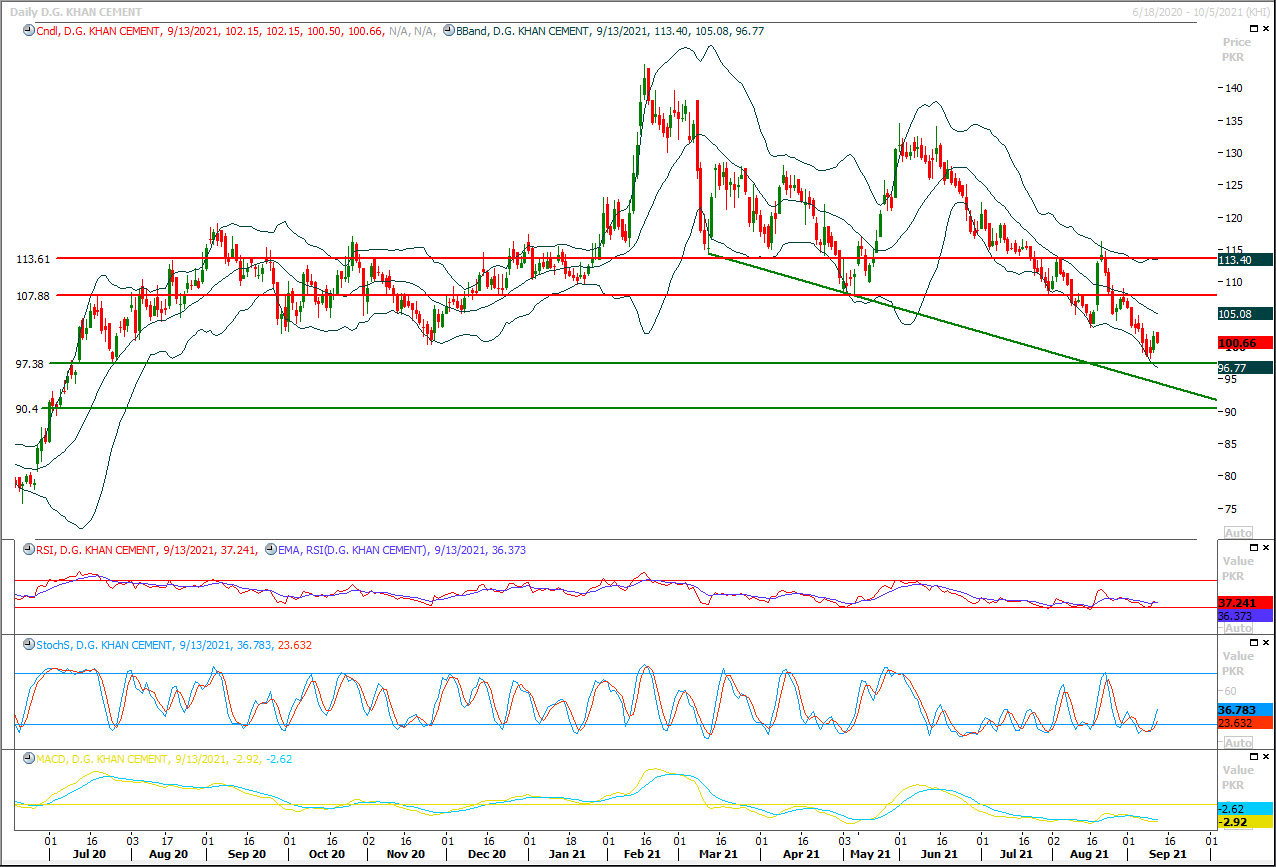
Task: Click the yellow -2.92 MACD value tag
Action: 1245,821
